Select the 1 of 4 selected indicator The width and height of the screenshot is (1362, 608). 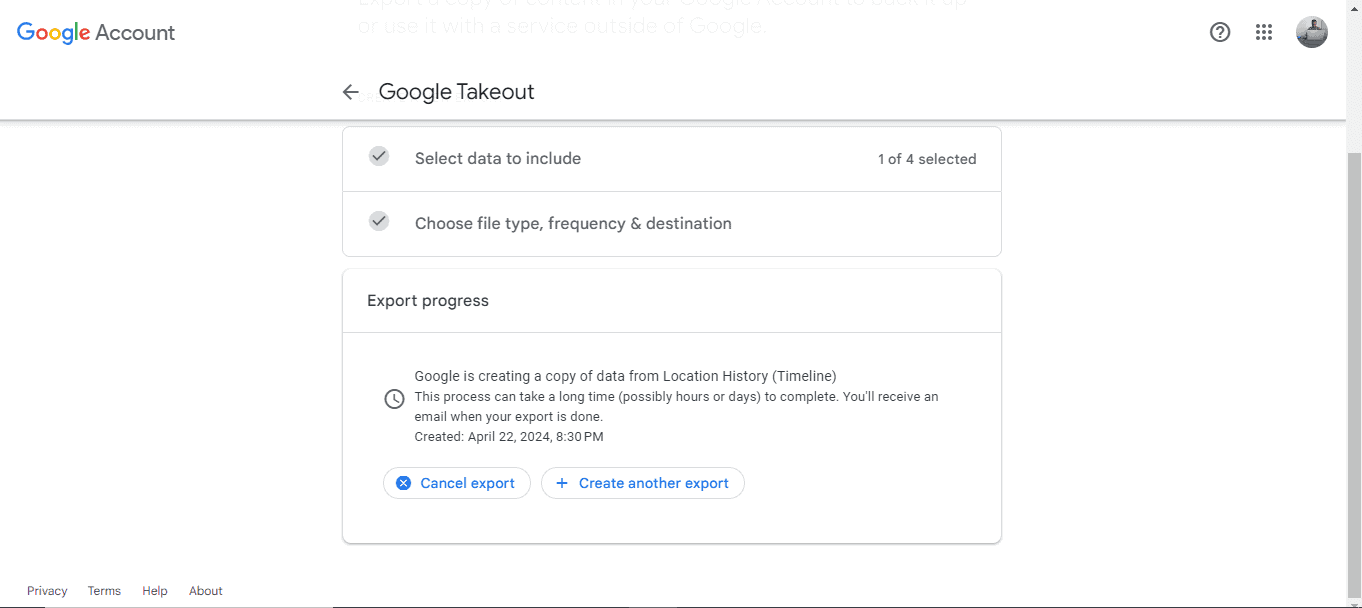coord(927,158)
